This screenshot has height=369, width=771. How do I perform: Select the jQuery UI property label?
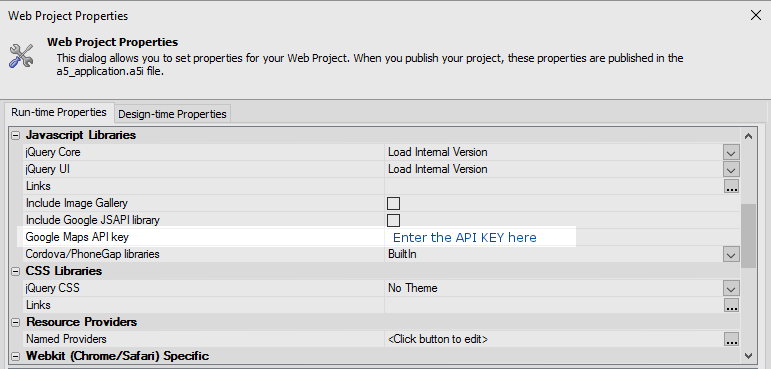(x=48, y=169)
